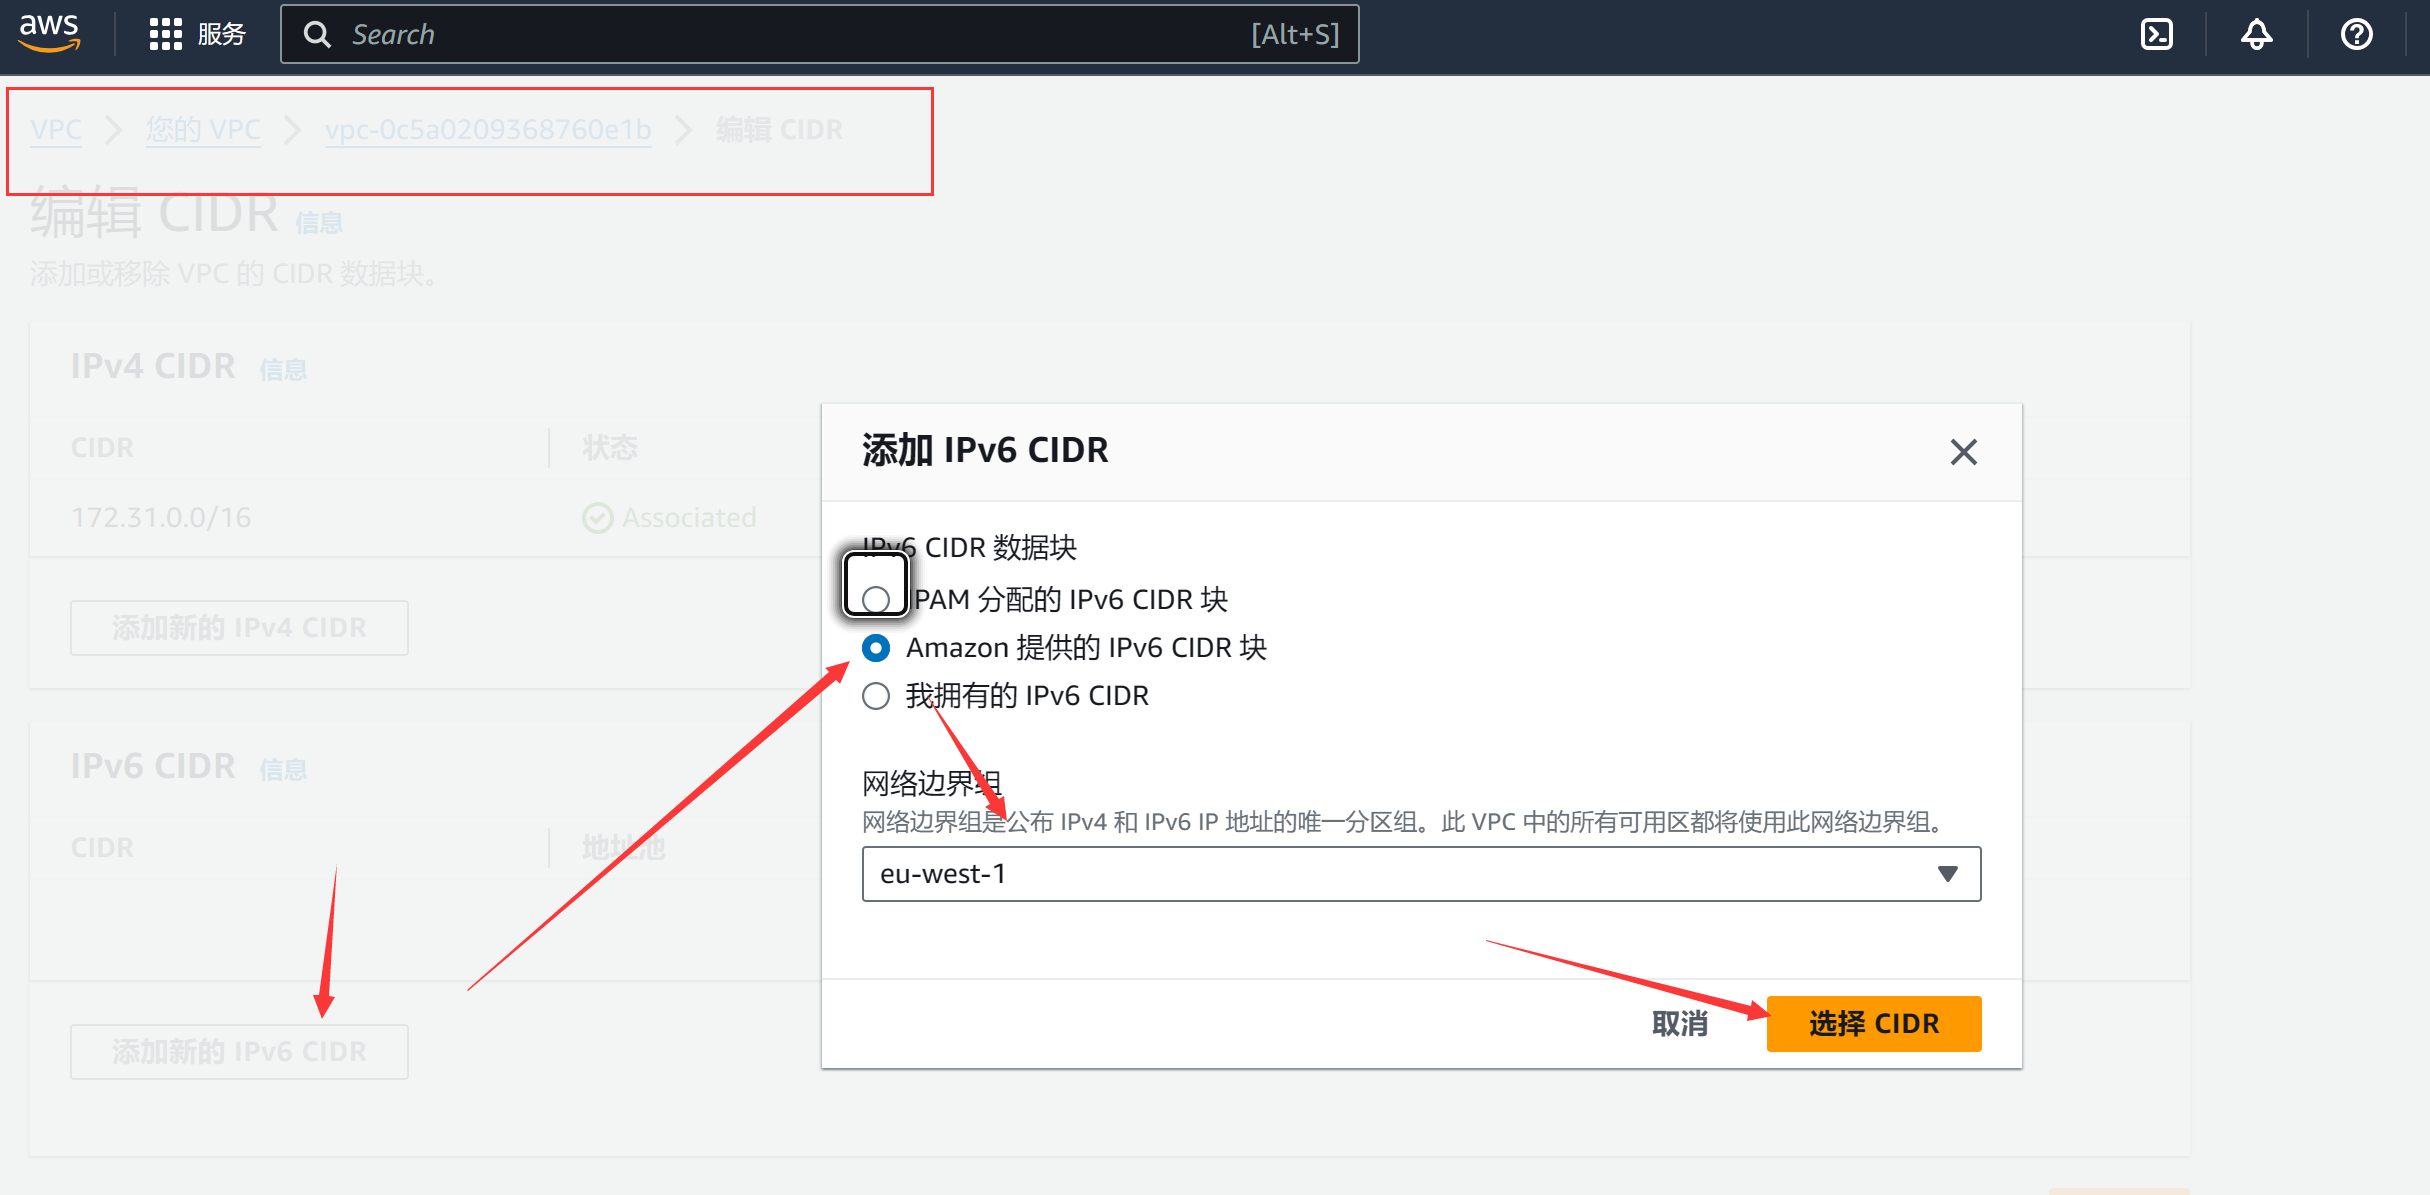
Task: Close the 添加 IPv6 CIDR dialog
Action: click(x=1963, y=452)
